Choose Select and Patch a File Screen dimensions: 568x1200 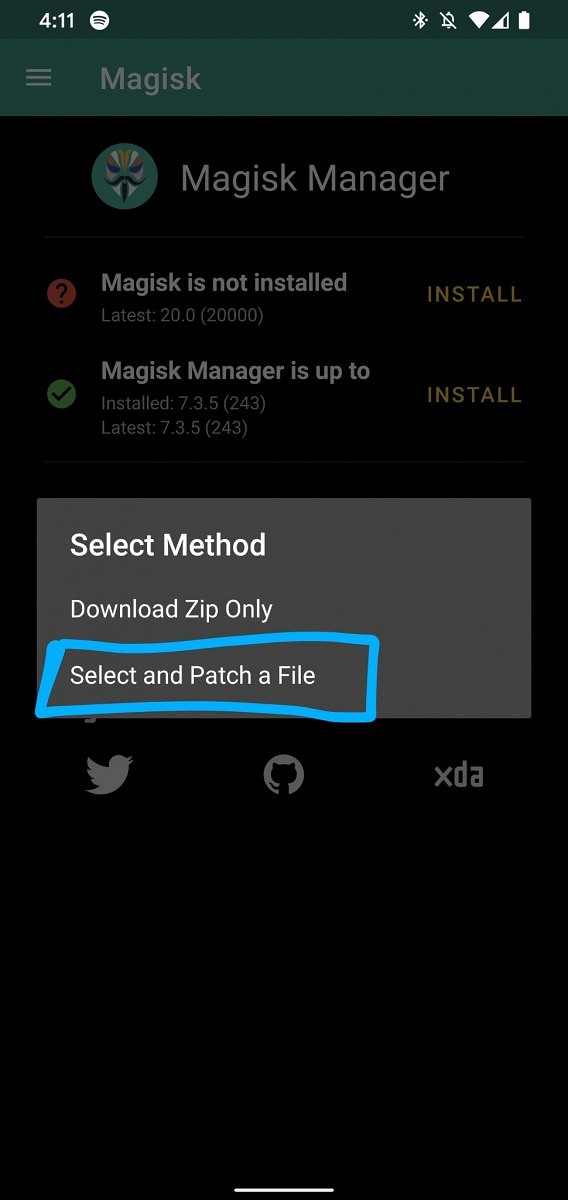(193, 676)
